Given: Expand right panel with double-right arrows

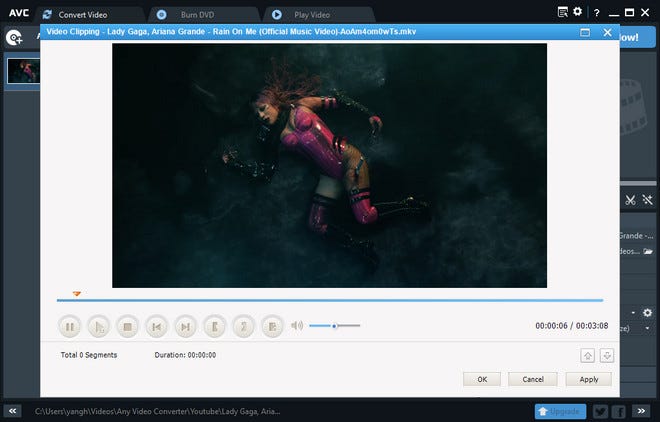Looking at the screenshot, I should [x=641, y=411].
